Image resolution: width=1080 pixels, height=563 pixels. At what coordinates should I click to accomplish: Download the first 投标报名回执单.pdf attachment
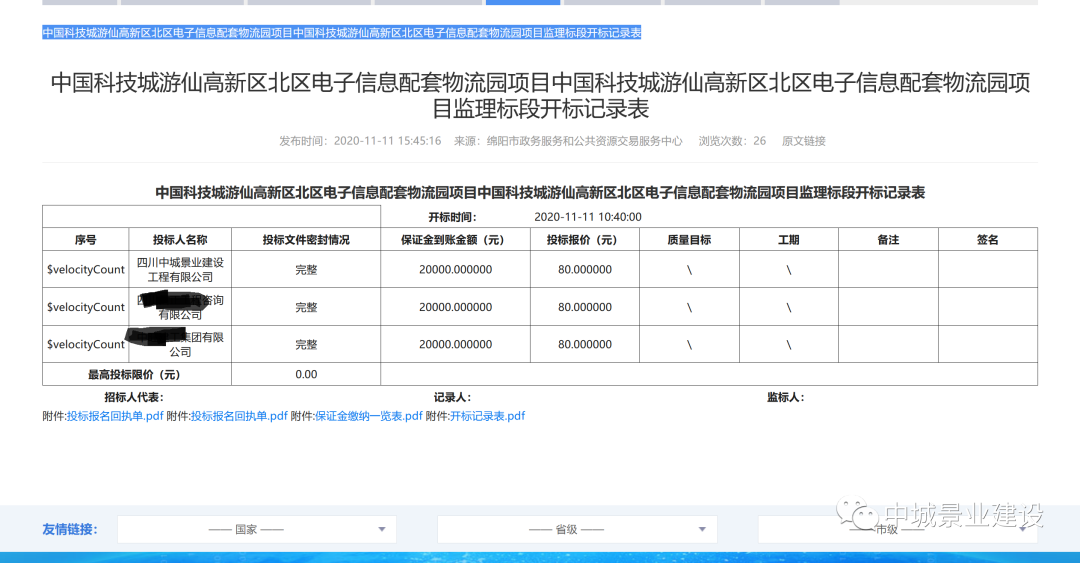[115, 416]
